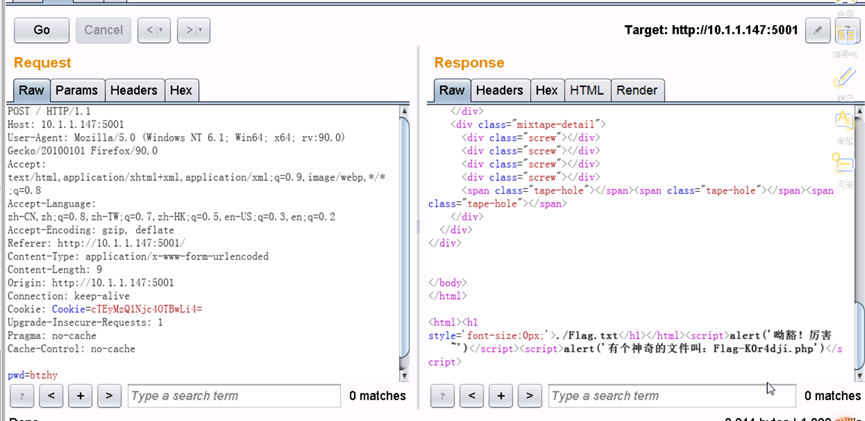Jump to the previous search match in Request

coord(51,396)
